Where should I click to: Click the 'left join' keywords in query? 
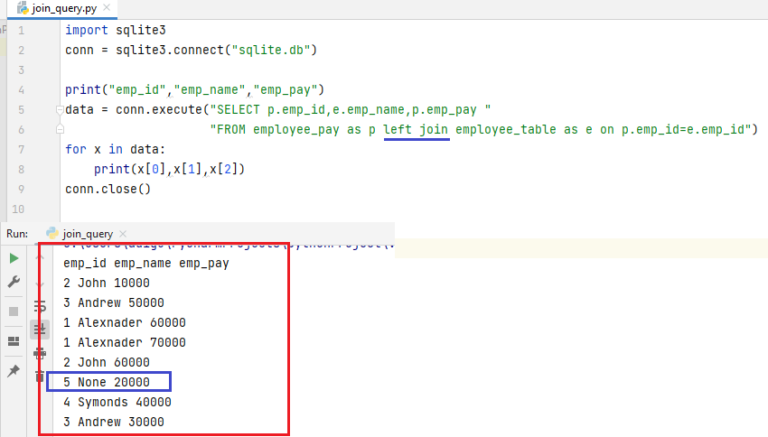[415, 129]
